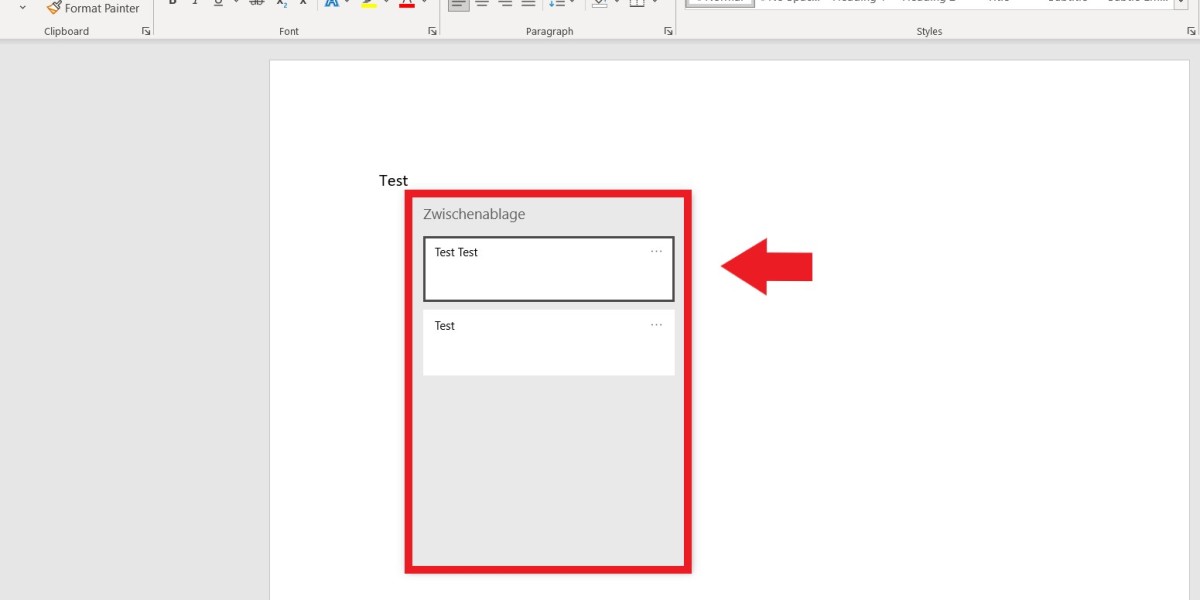Click the Format Painter button
This screenshot has height=600, width=1200.
tap(93, 8)
